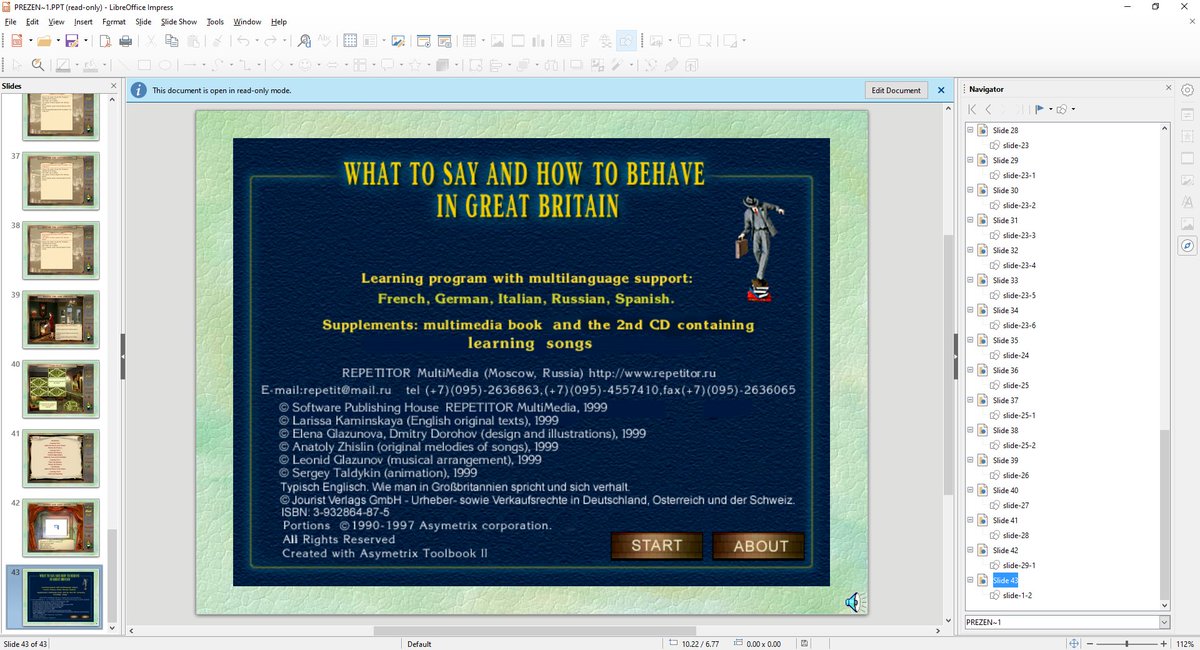The width and height of the screenshot is (1200, 650).
Task: Click Navigator Show Shapes icon
Action: pos(1062,109)
